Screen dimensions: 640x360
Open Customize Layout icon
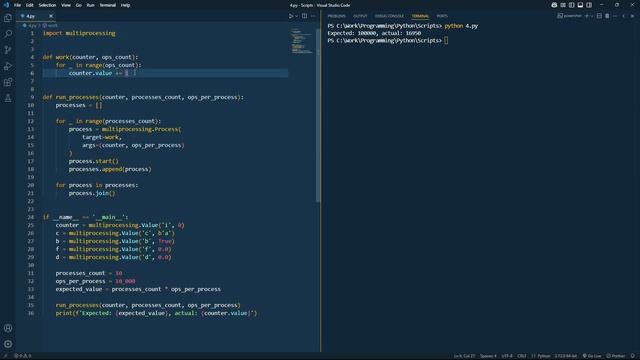coord(563,5)
